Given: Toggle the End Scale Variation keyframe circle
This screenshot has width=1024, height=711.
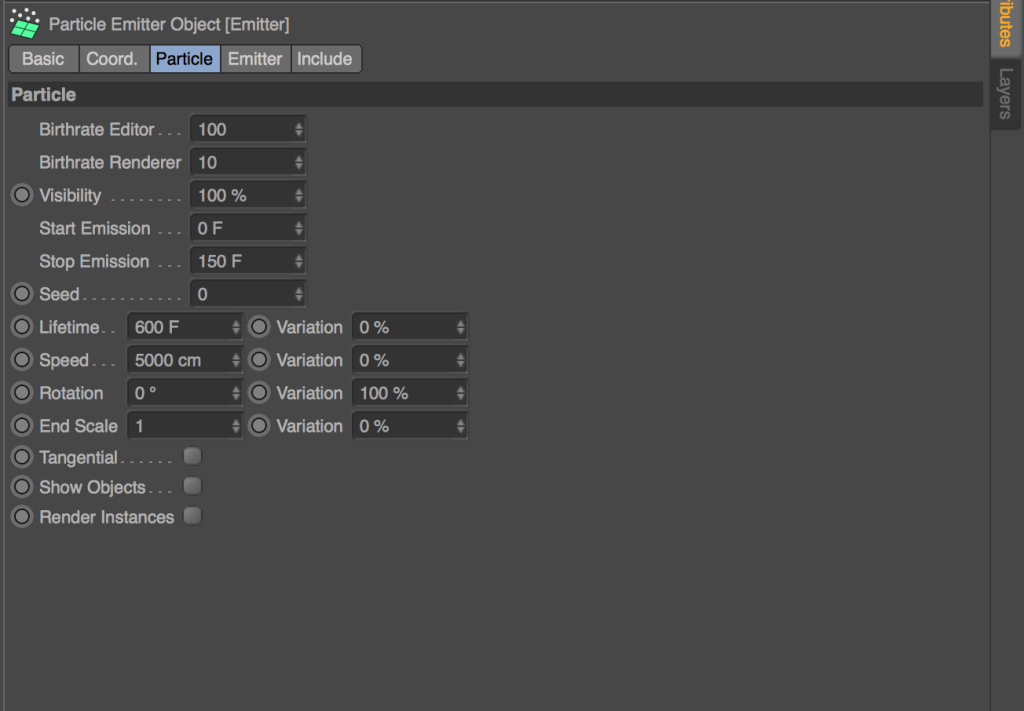Looking at the screenshot, I should point(259,426).
